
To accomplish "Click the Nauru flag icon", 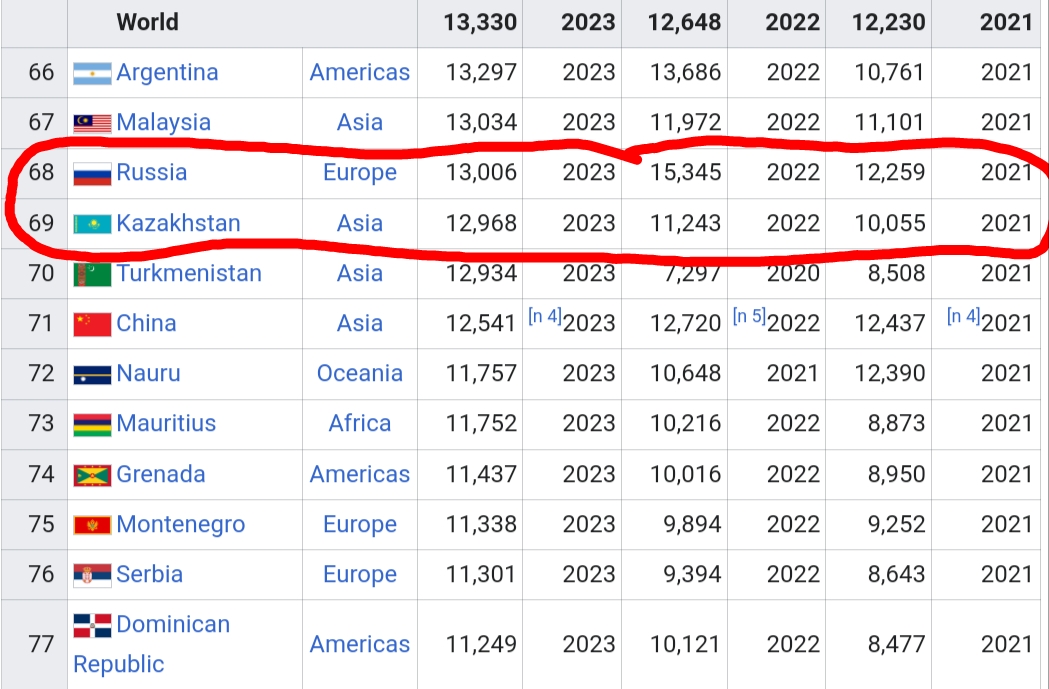I will click(x=92, y=375).
